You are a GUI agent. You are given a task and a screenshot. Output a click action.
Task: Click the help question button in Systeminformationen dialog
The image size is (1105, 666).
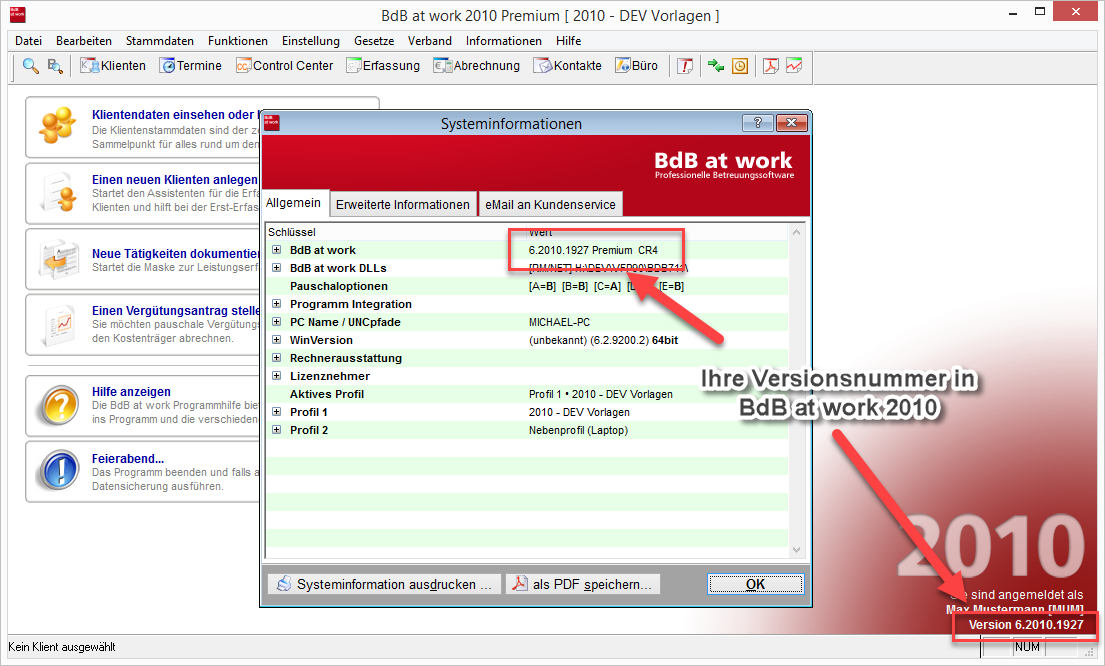[758, 123]
